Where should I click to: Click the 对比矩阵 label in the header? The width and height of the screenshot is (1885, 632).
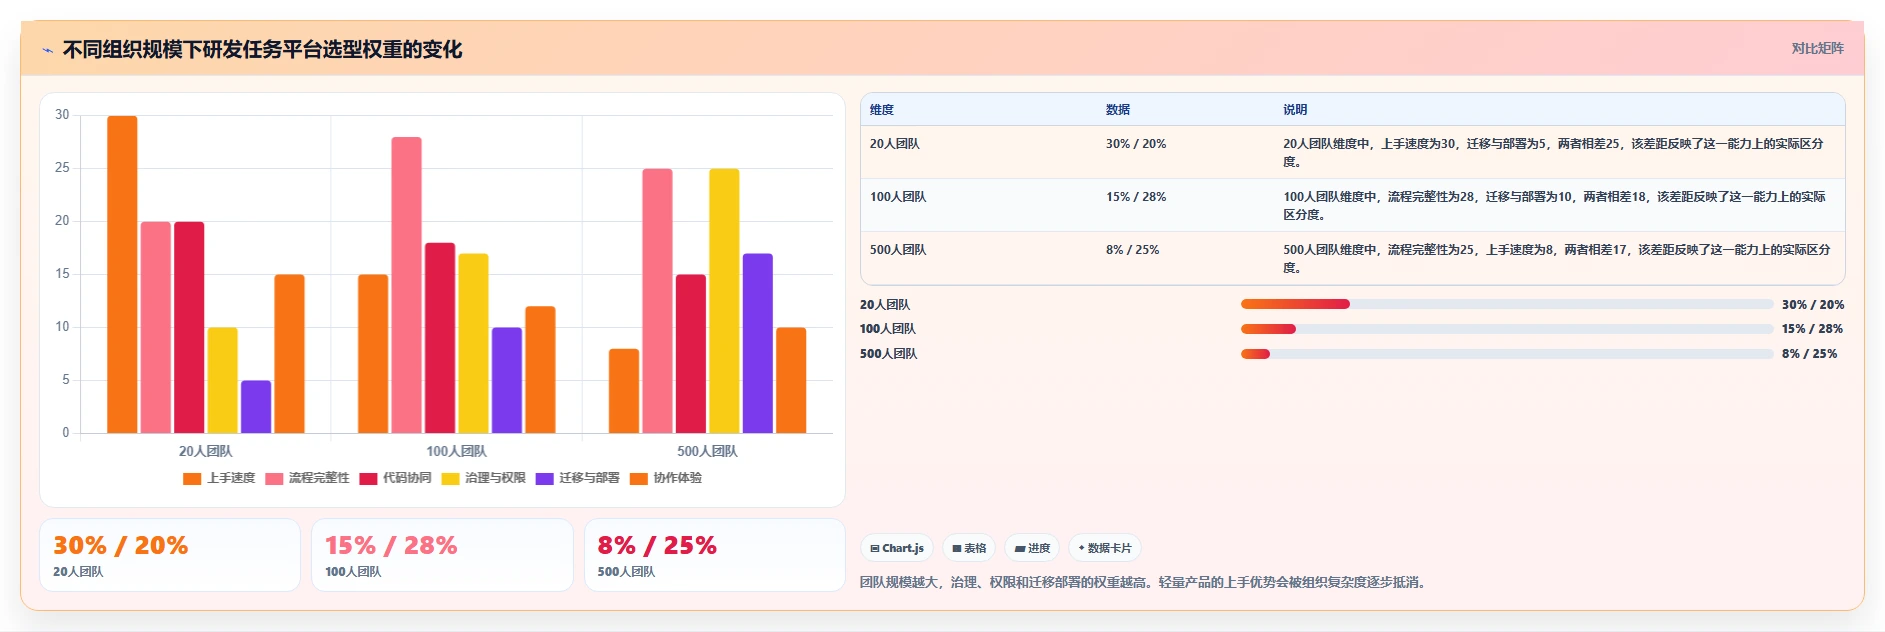[1817, 48]
